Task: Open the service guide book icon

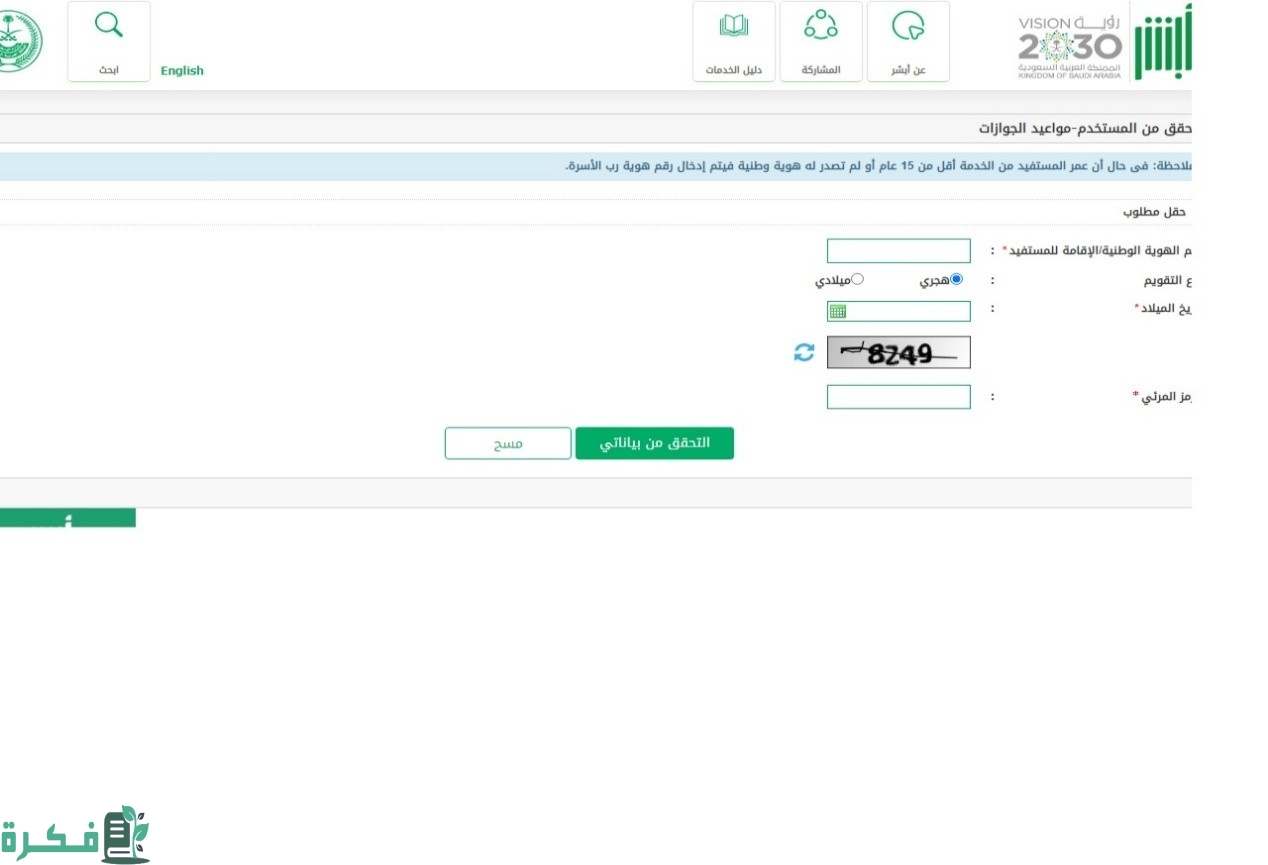Action: pos(734,27)
